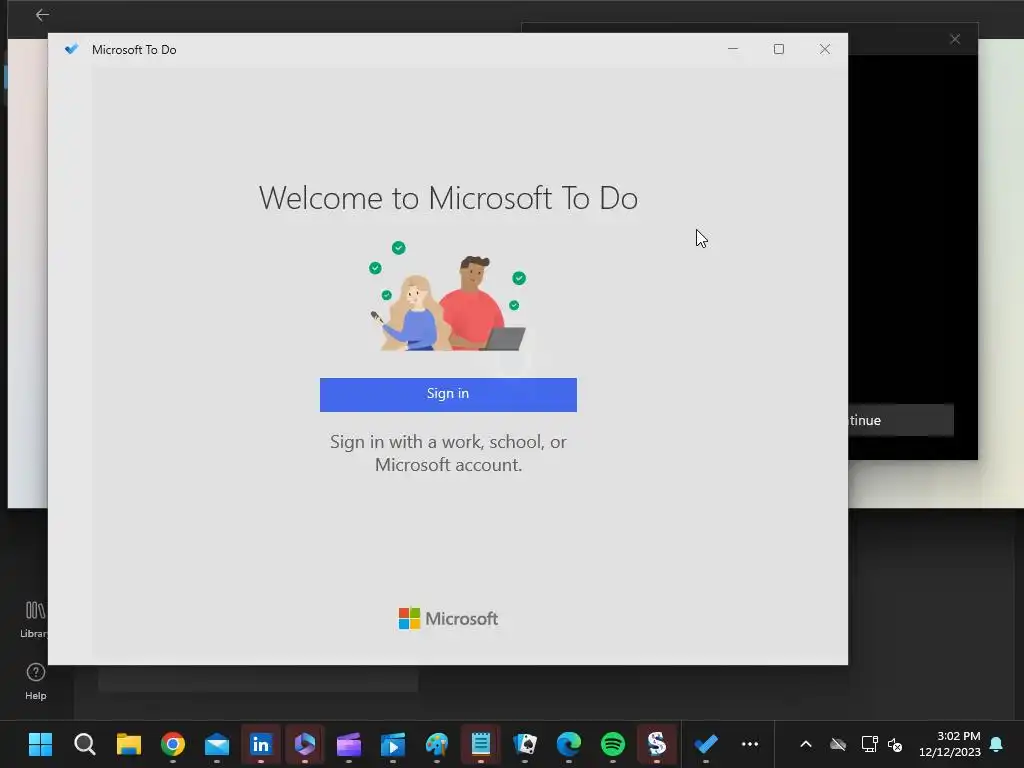Click the 'Welcome to Microsoft To Do' heading

coord(448,198)
